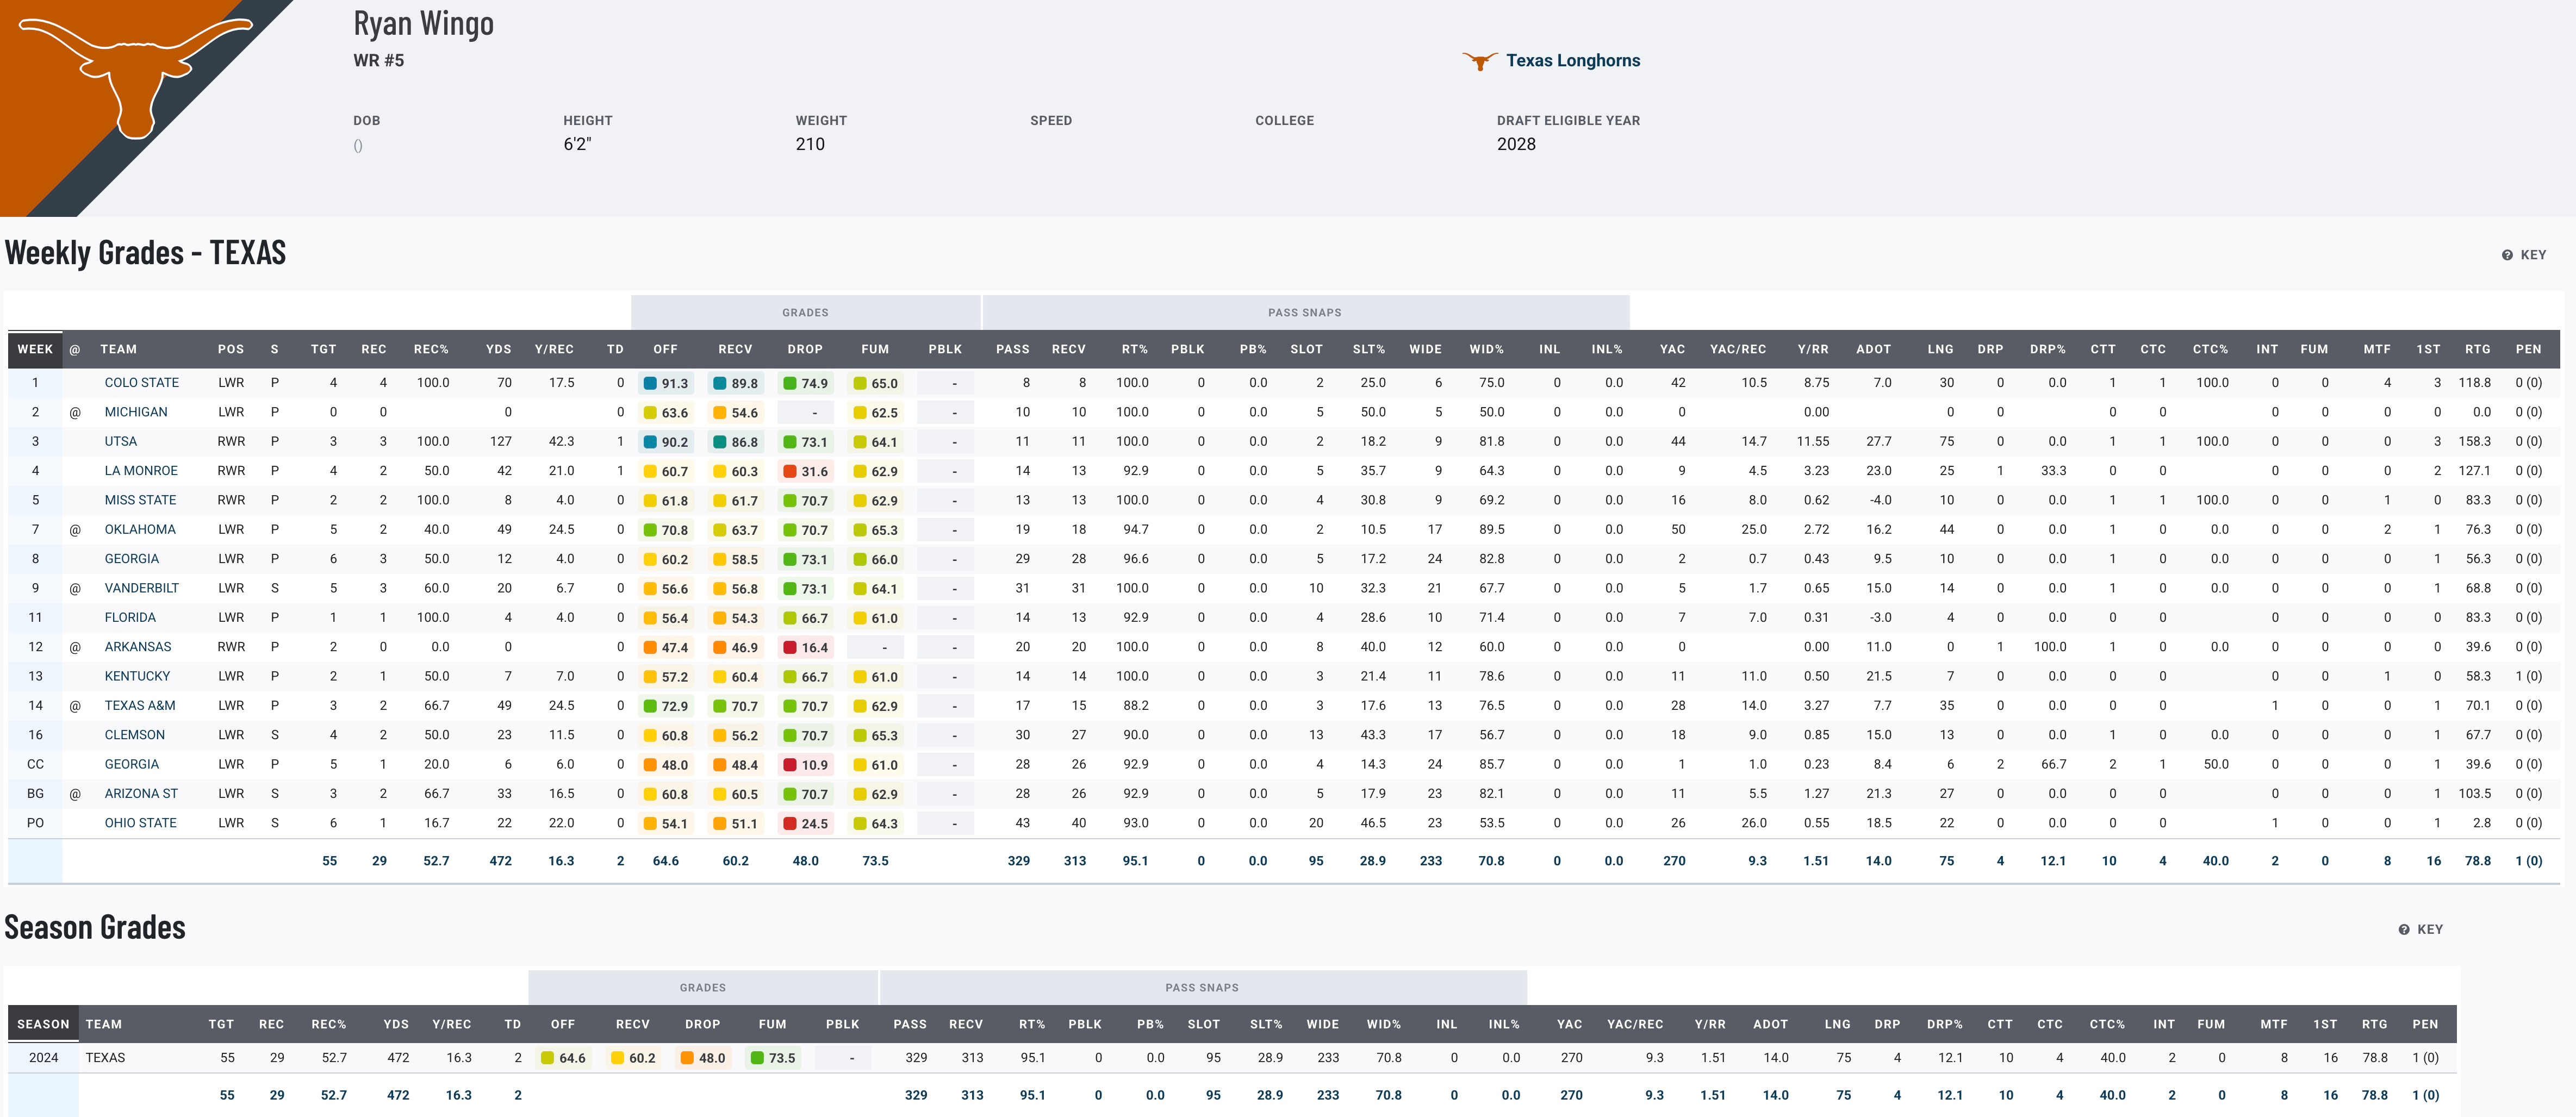
Task: Open the MICHIGAN opponent link
Action: 136,412
